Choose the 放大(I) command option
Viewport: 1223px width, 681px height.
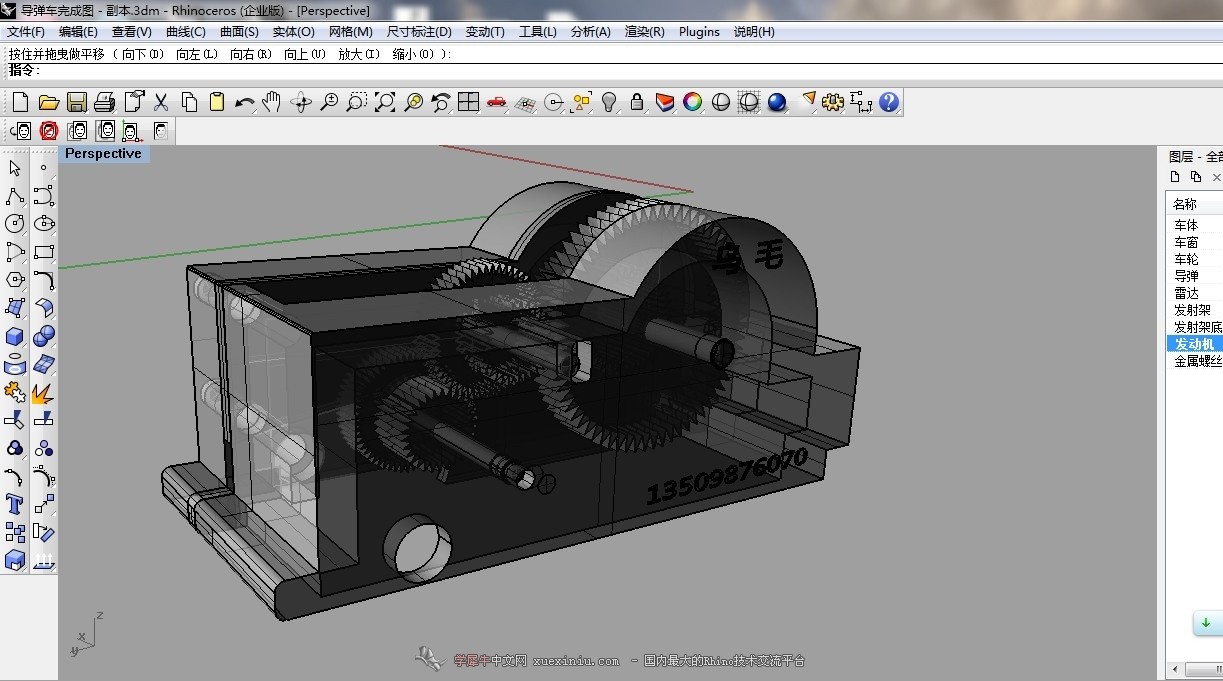coord(359,54)
